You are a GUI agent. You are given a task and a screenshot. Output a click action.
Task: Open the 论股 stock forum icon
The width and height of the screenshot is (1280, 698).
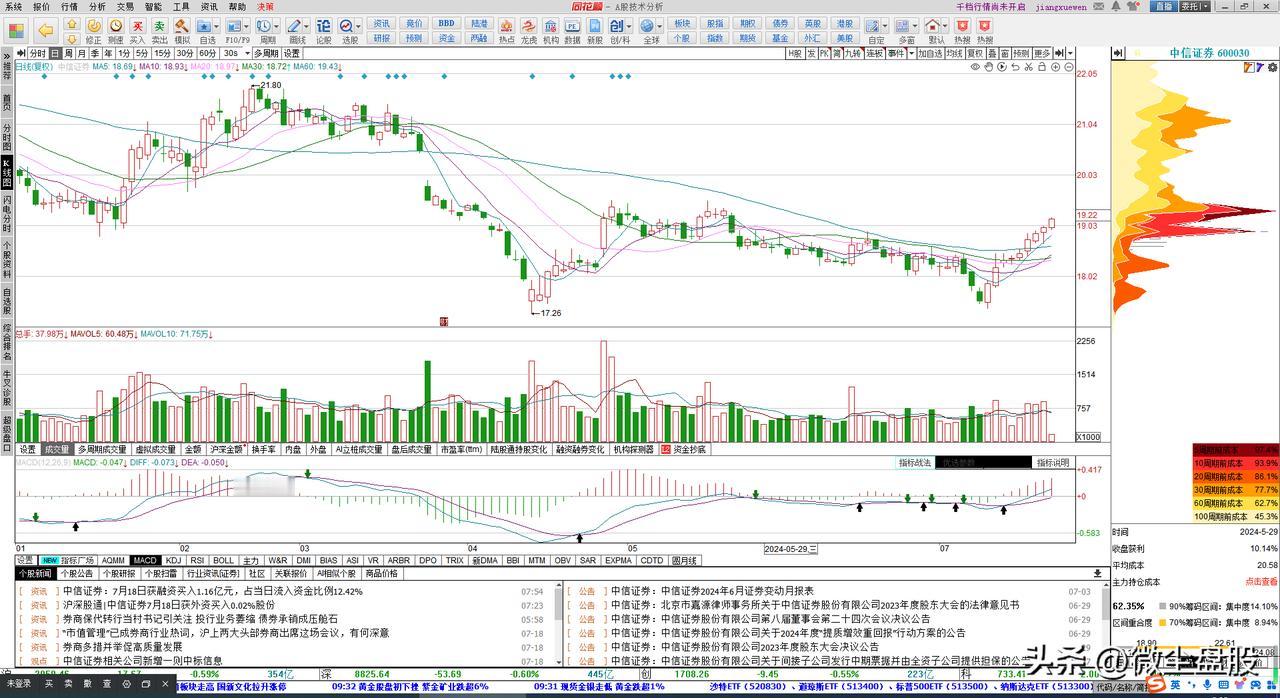coord(324,32)
